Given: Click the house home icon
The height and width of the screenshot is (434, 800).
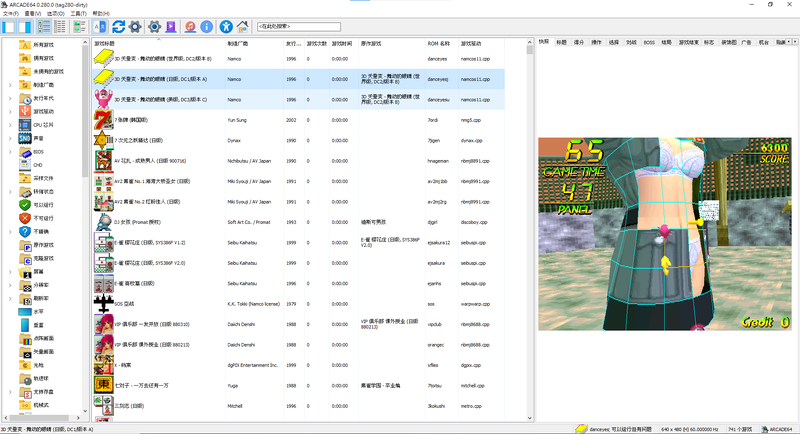Looking at the screenshot, I should [x=242, y=27].
